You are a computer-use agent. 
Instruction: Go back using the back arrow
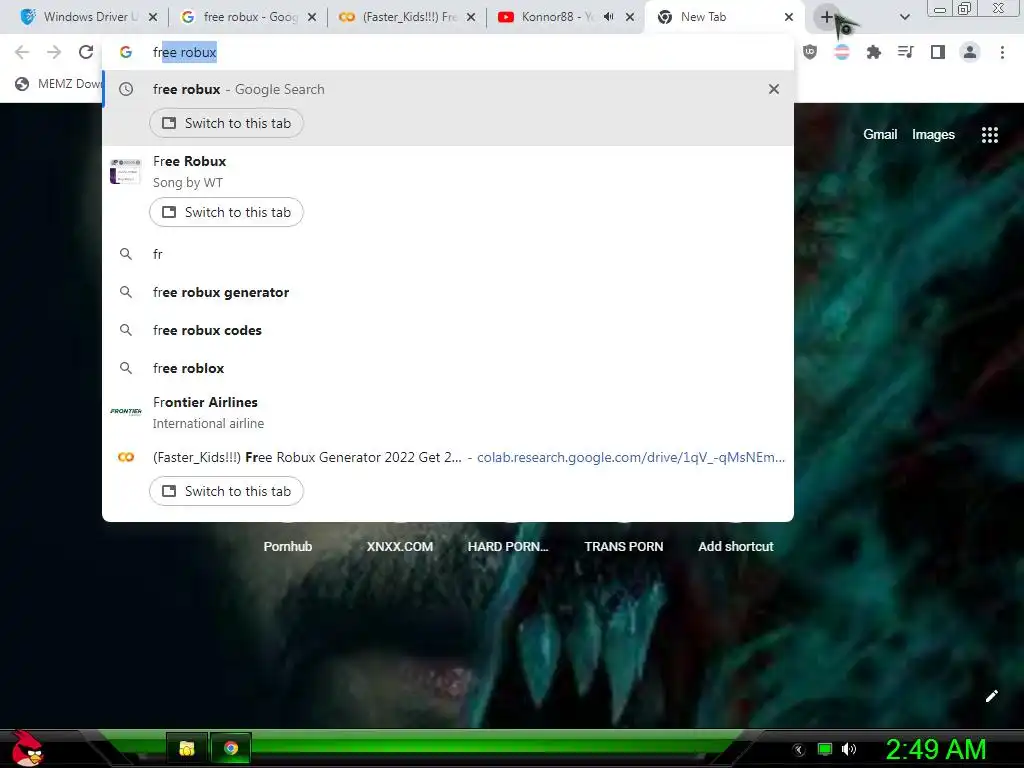pos(22,52)
